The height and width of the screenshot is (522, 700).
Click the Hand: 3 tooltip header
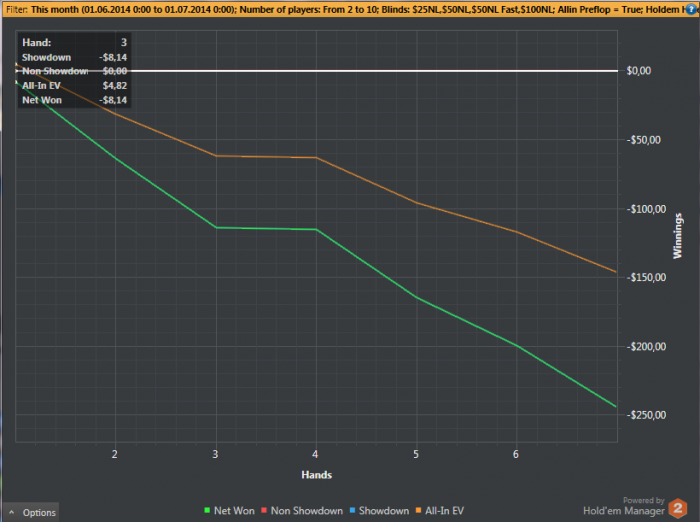(x=75, y=42)
